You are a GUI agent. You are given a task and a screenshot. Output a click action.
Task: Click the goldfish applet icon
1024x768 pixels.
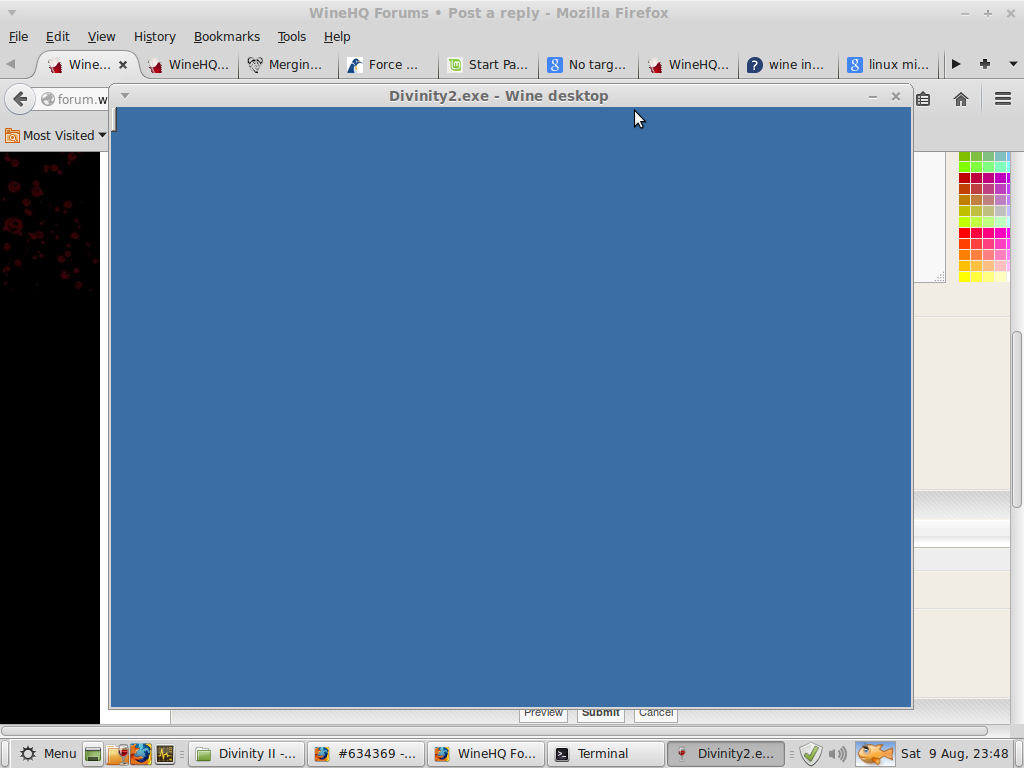(874, 754)
